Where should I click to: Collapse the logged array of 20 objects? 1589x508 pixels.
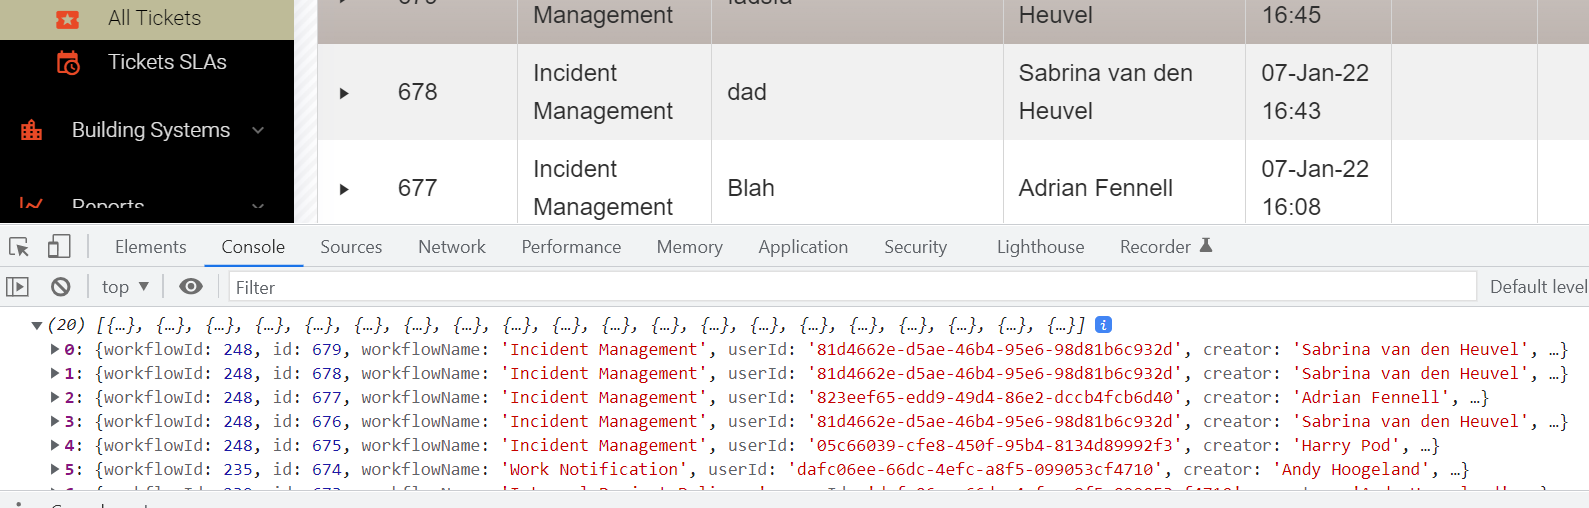[x=37, y=325]
